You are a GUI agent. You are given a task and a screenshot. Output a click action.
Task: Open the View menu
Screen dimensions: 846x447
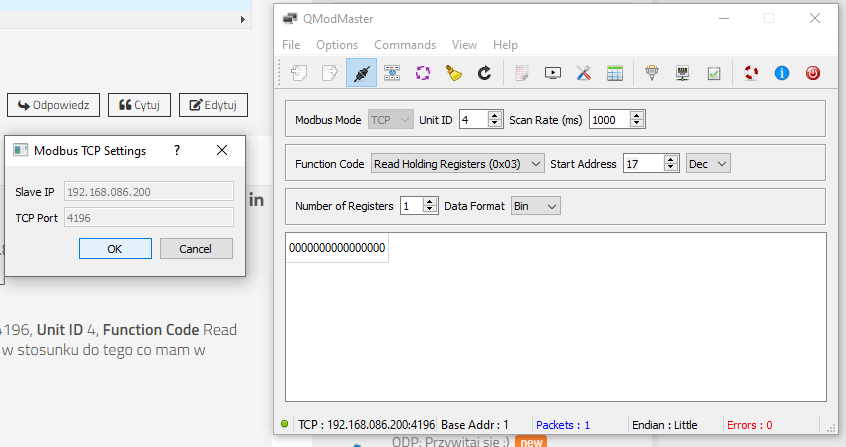point(464,45)
